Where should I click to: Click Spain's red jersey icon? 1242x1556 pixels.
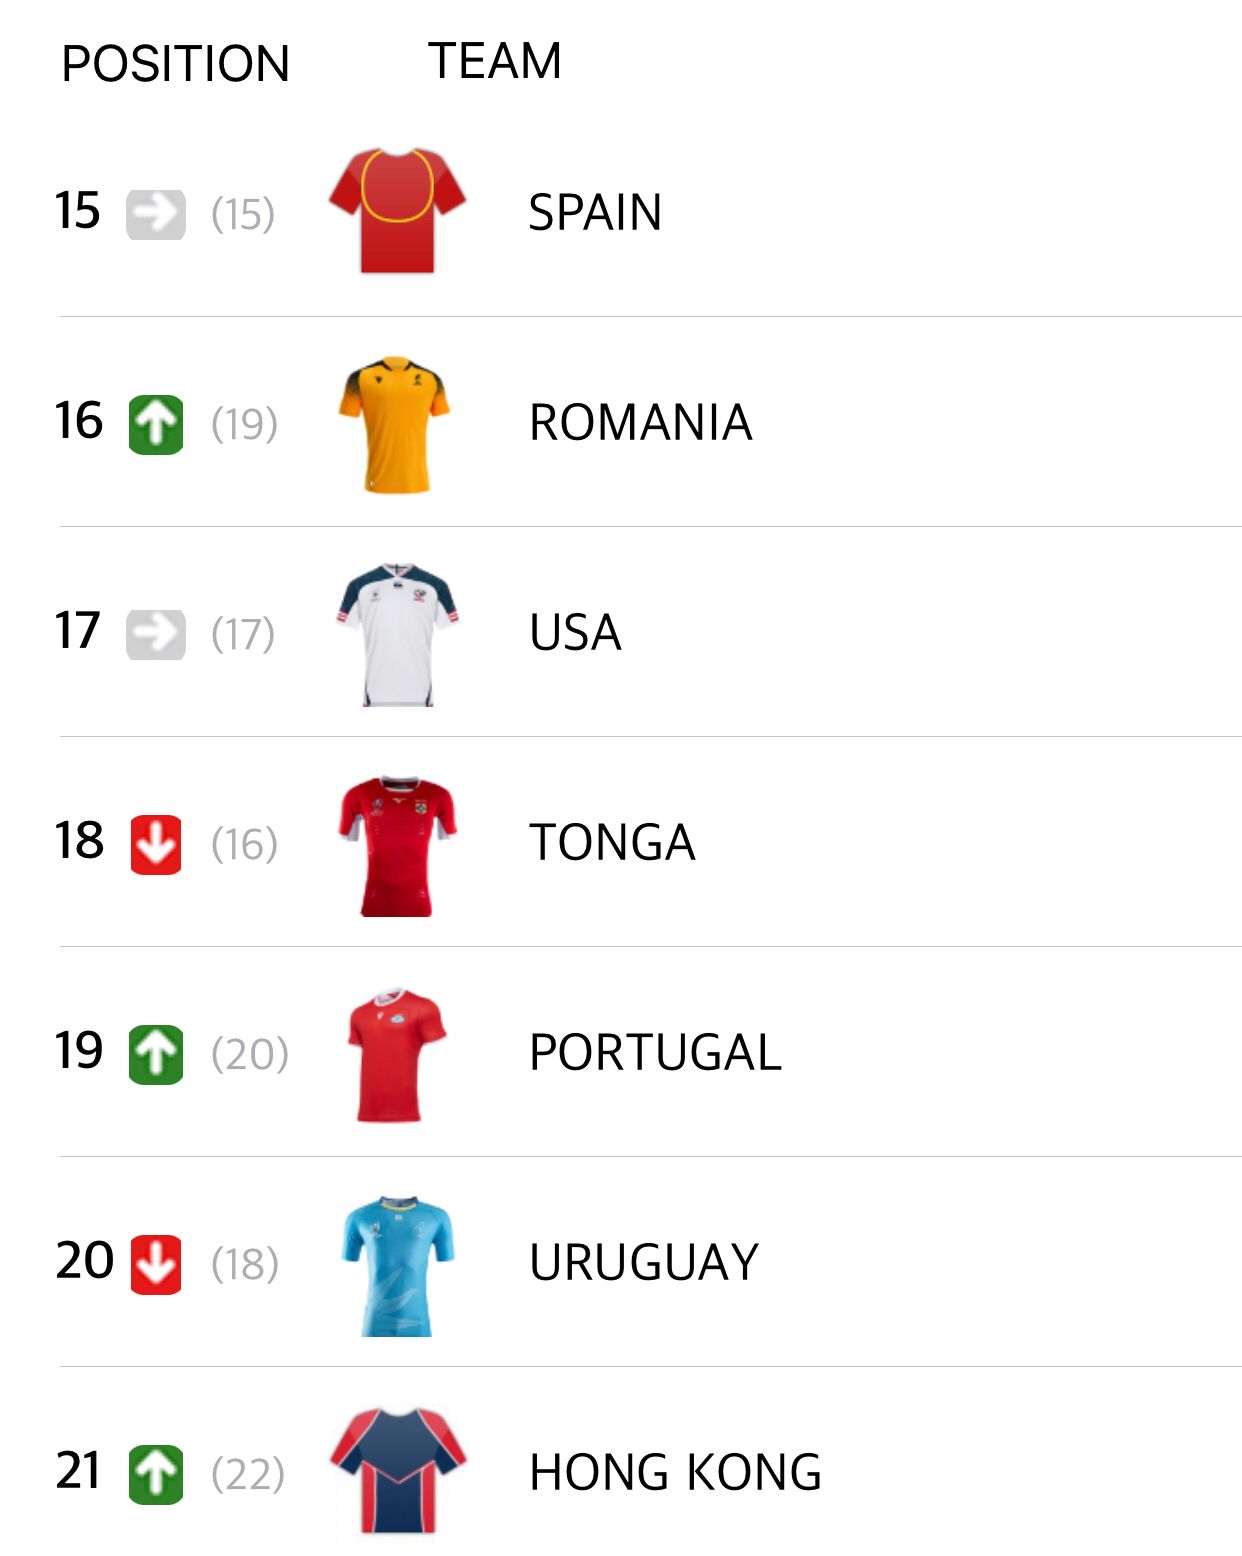coord(397,211)
